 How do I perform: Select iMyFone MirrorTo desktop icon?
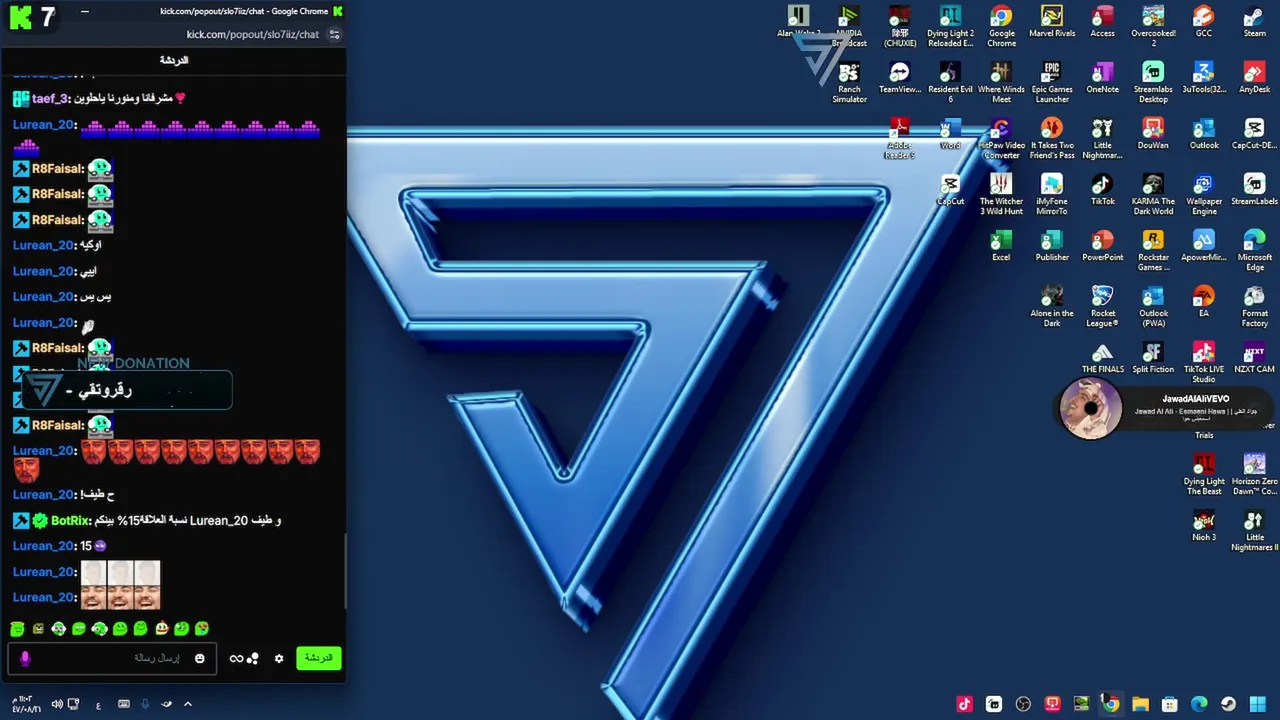tap(1052, 195)
